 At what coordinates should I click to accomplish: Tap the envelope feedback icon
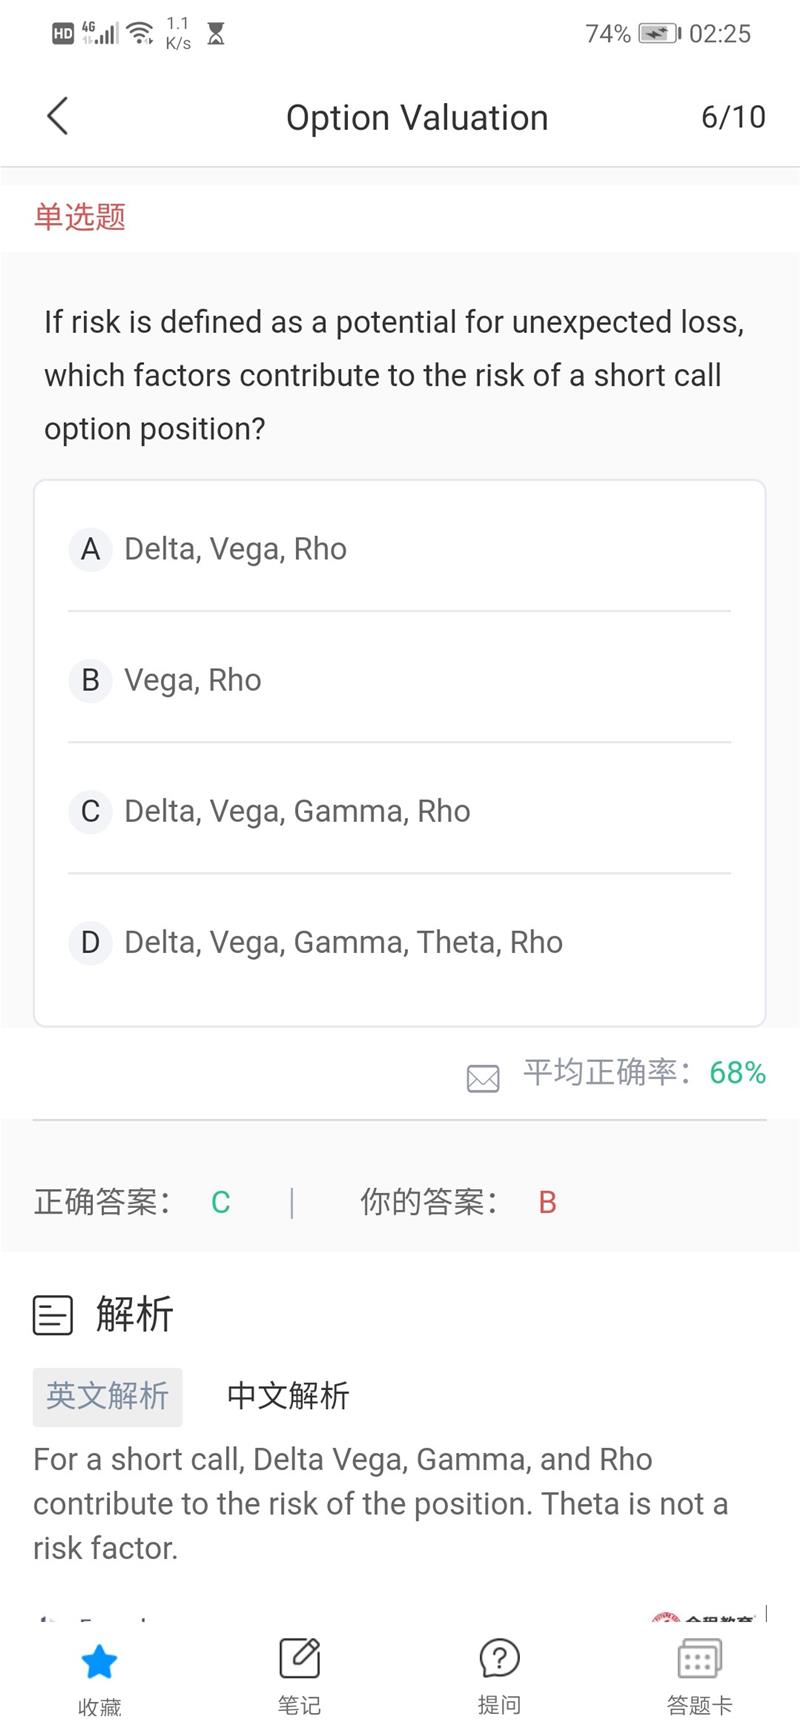tap(483, 1078)
